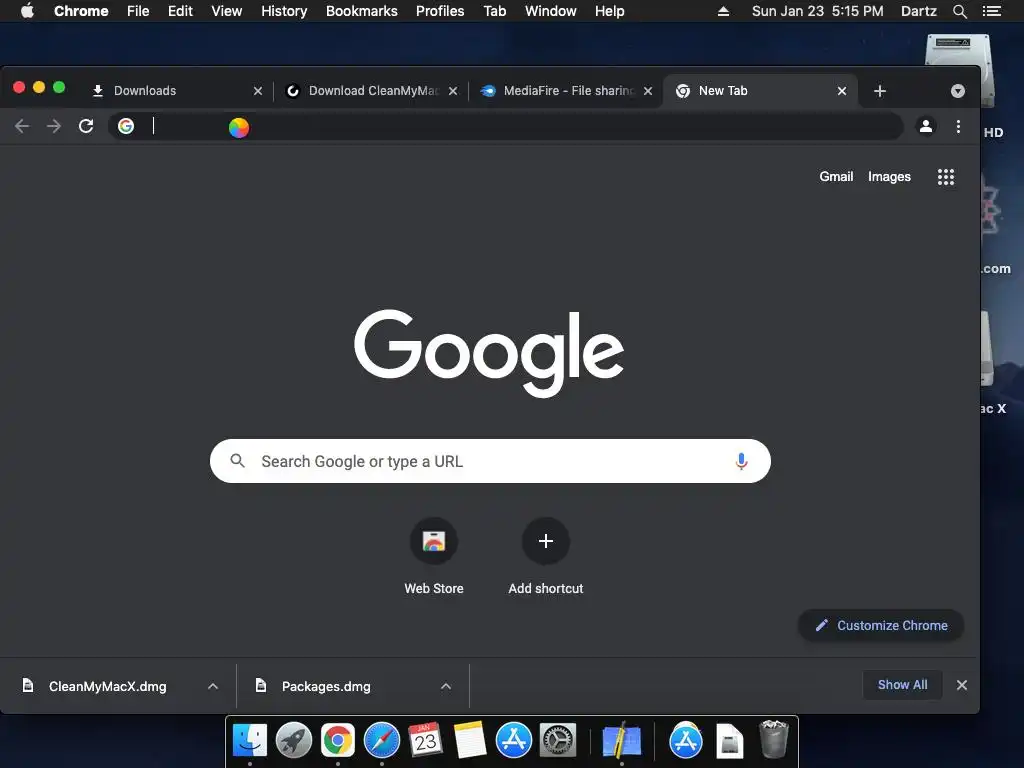Click the address bar field
Screen dimensions: 1024x768
506,126
